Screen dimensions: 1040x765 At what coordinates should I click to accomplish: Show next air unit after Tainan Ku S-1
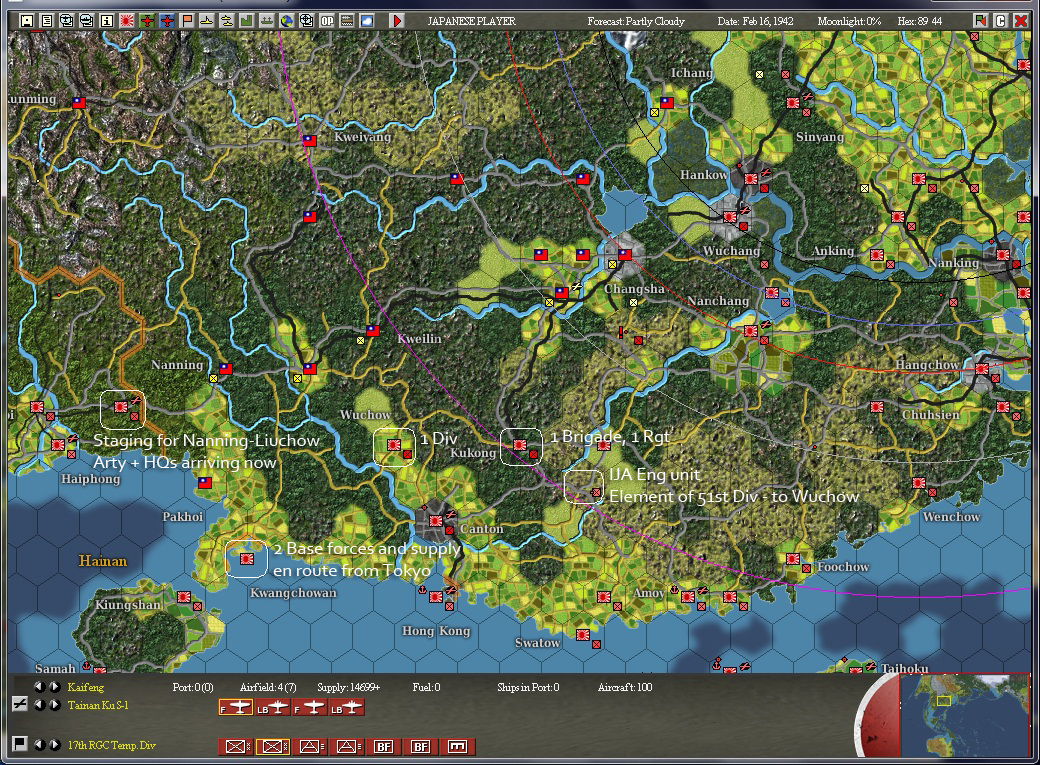55,705
